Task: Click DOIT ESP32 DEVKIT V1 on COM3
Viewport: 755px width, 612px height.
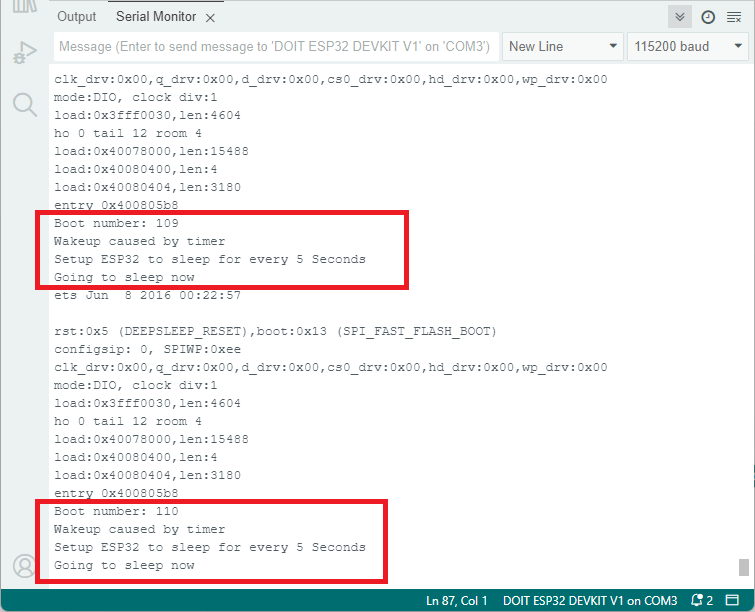Action: [x=589, y=600]
